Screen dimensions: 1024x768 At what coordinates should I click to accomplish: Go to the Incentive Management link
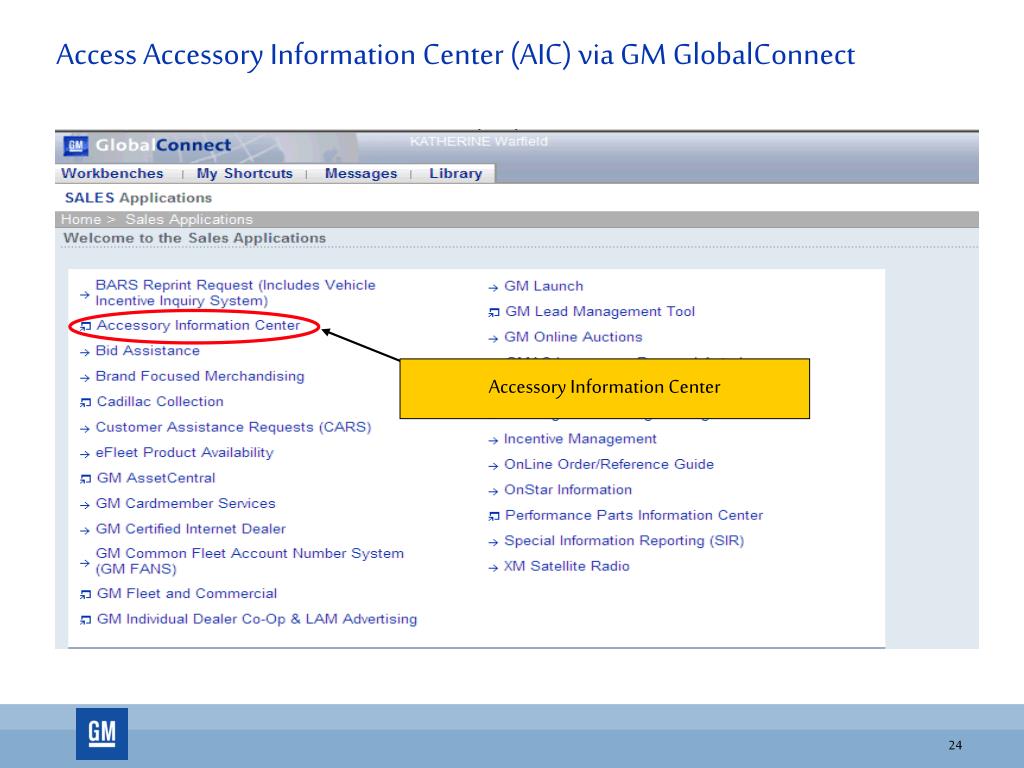click(x=580, y=439)
